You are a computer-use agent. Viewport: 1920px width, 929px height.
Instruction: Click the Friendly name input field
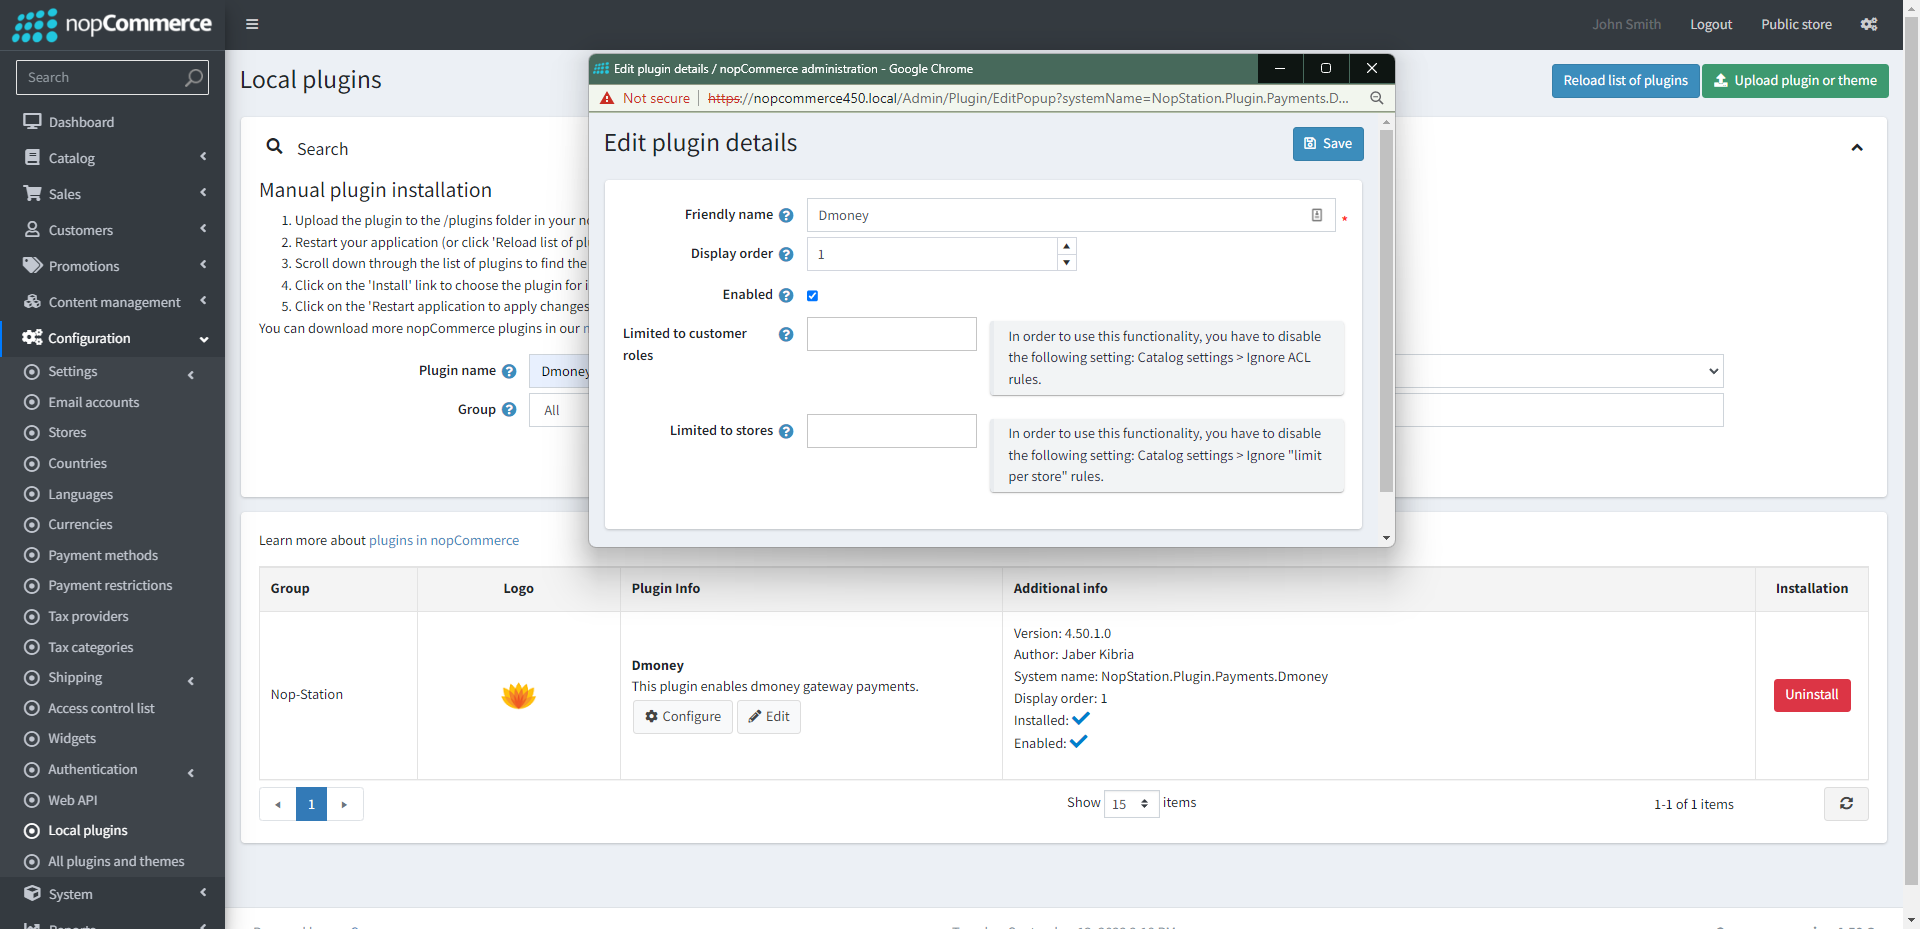click(1060, 215)
